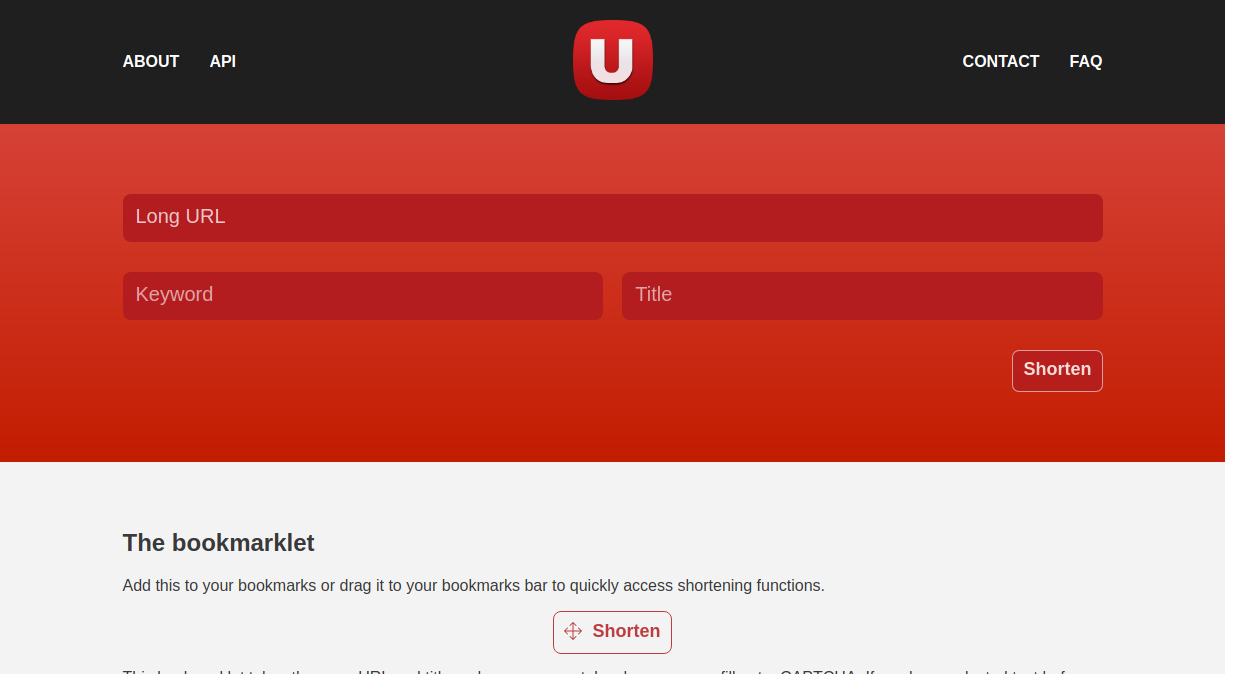Go to the CONTACT page
The image size is (1240, 674).
1001,61
